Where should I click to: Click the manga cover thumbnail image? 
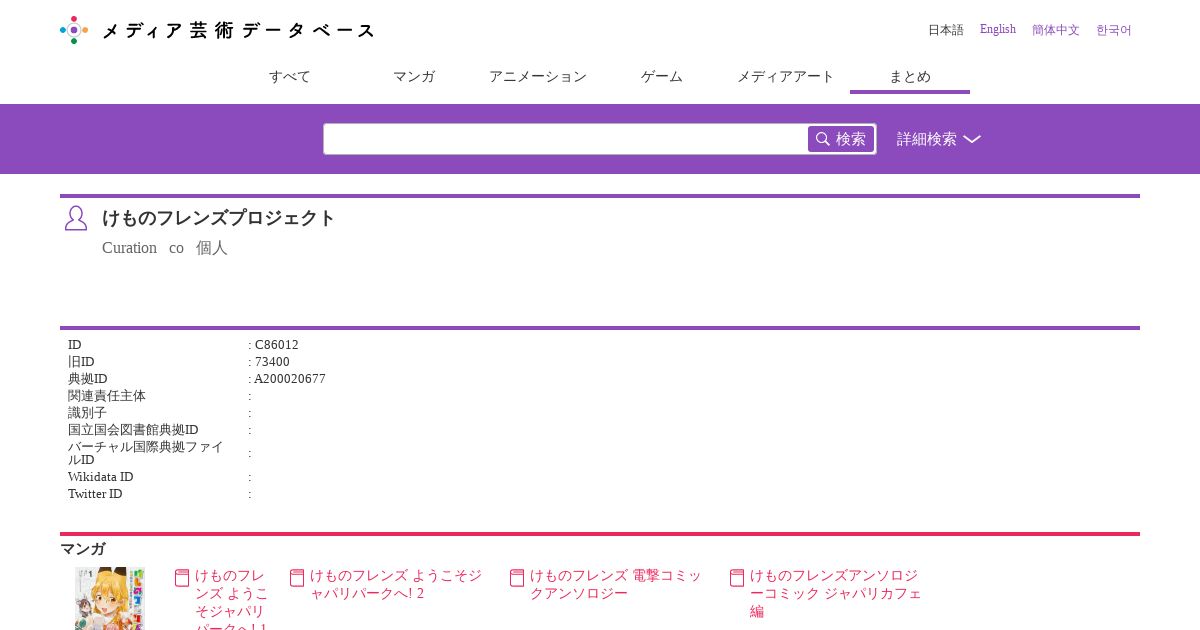pos(110,598)
